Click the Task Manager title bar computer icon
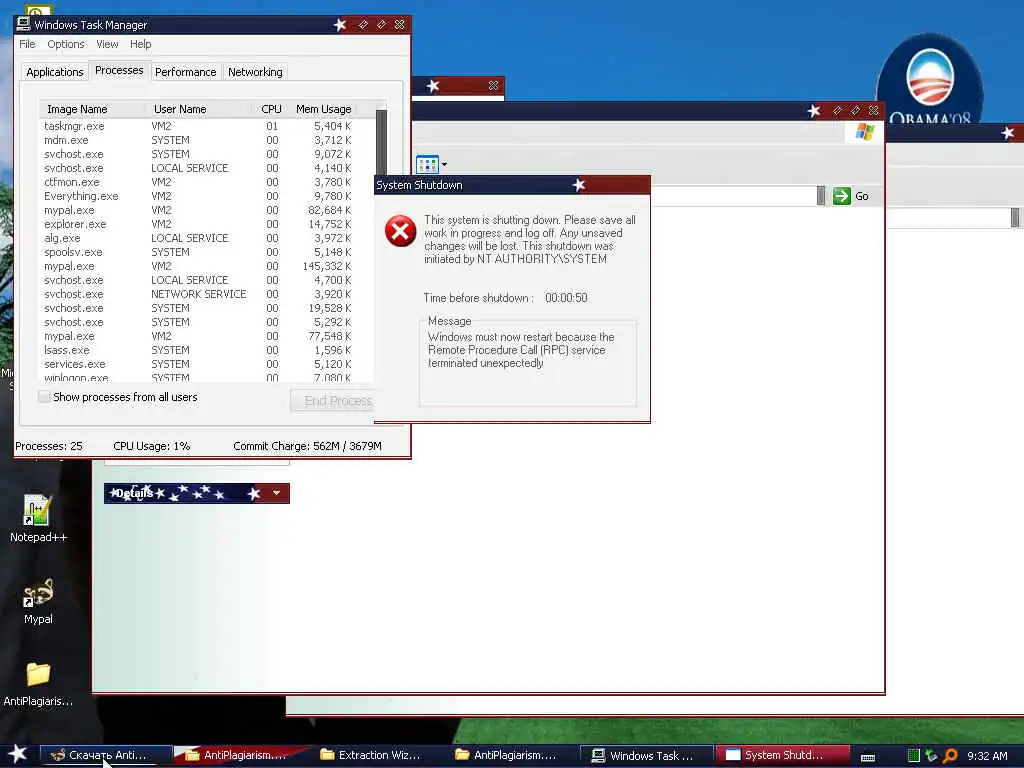The height and width of the screenshot is (768, 1024). (23, 24)
